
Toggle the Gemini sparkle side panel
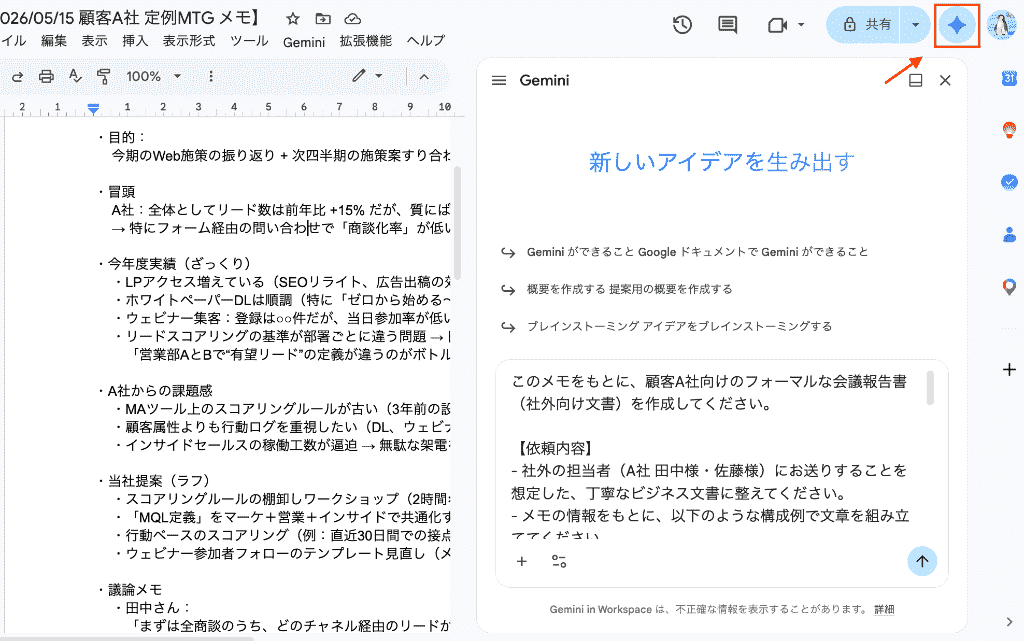coord(957,25)
